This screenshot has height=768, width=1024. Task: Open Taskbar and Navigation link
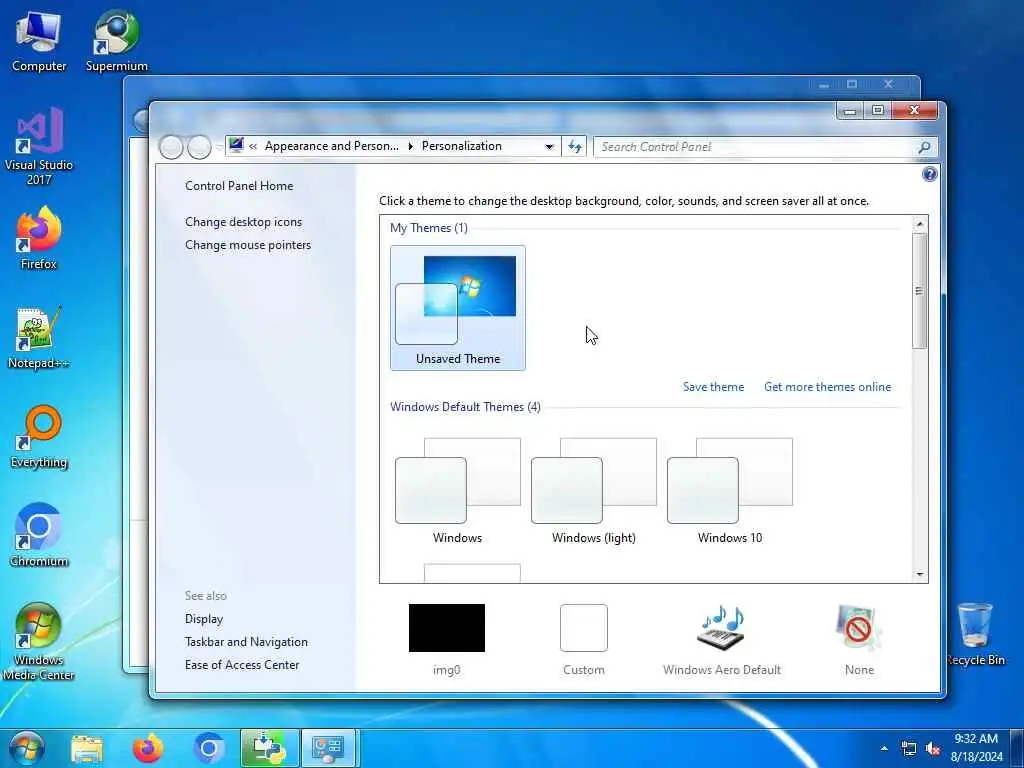(x=246, y=642)
